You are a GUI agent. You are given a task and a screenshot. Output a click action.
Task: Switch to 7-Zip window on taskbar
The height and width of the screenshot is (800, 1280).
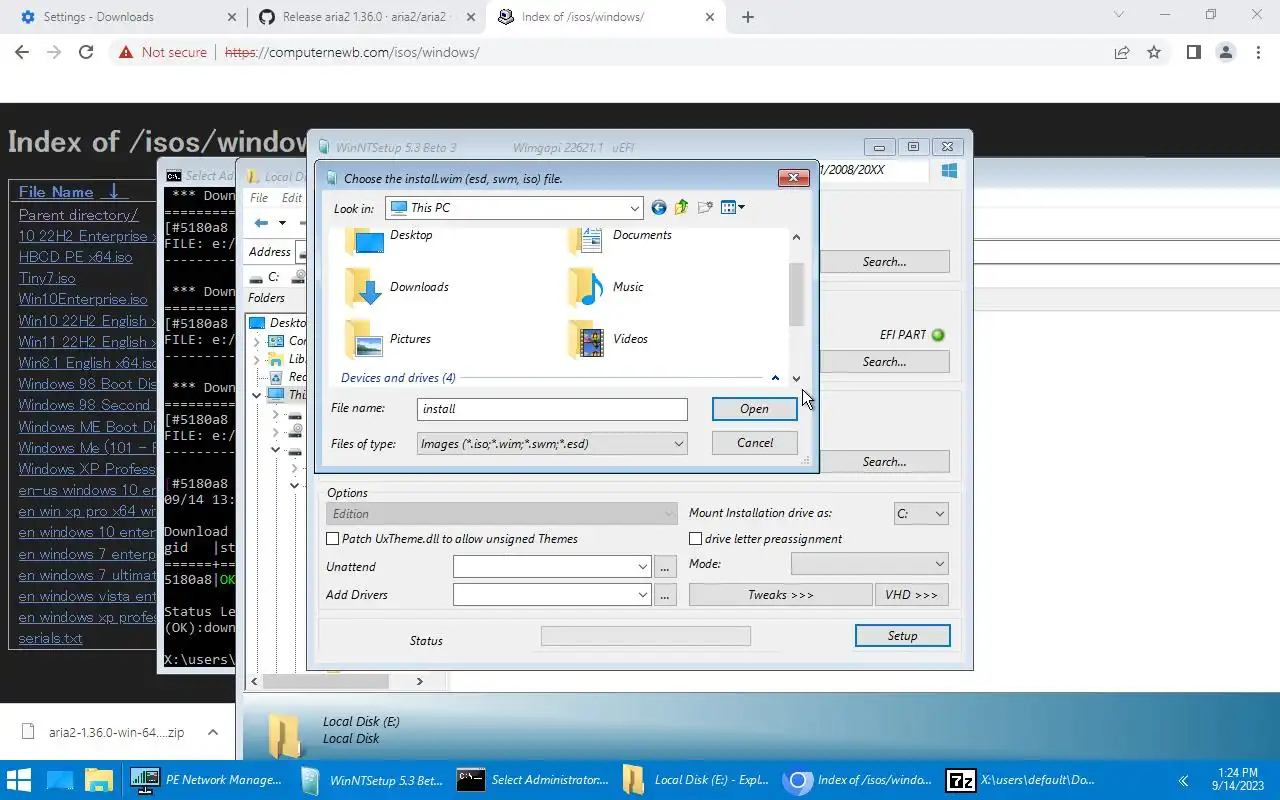(x=1021, y=780)
